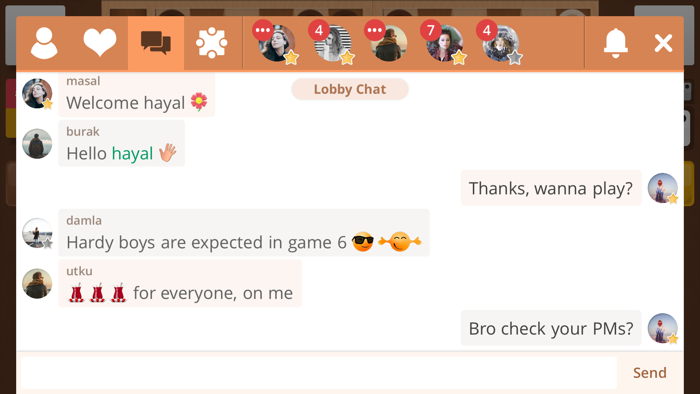This screenshot has width=700, height=394.
Task: Click the Lobby Chat label
Action: [350, 89]
